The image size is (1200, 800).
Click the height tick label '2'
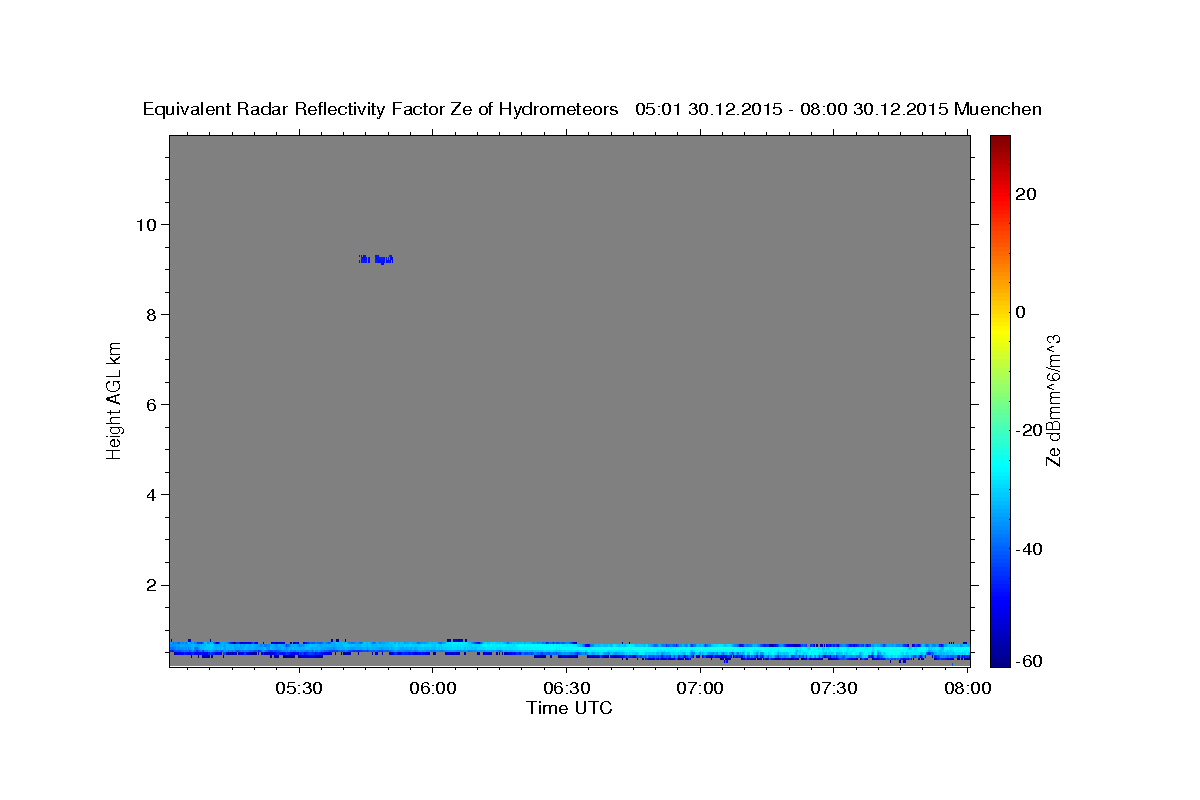151,585
